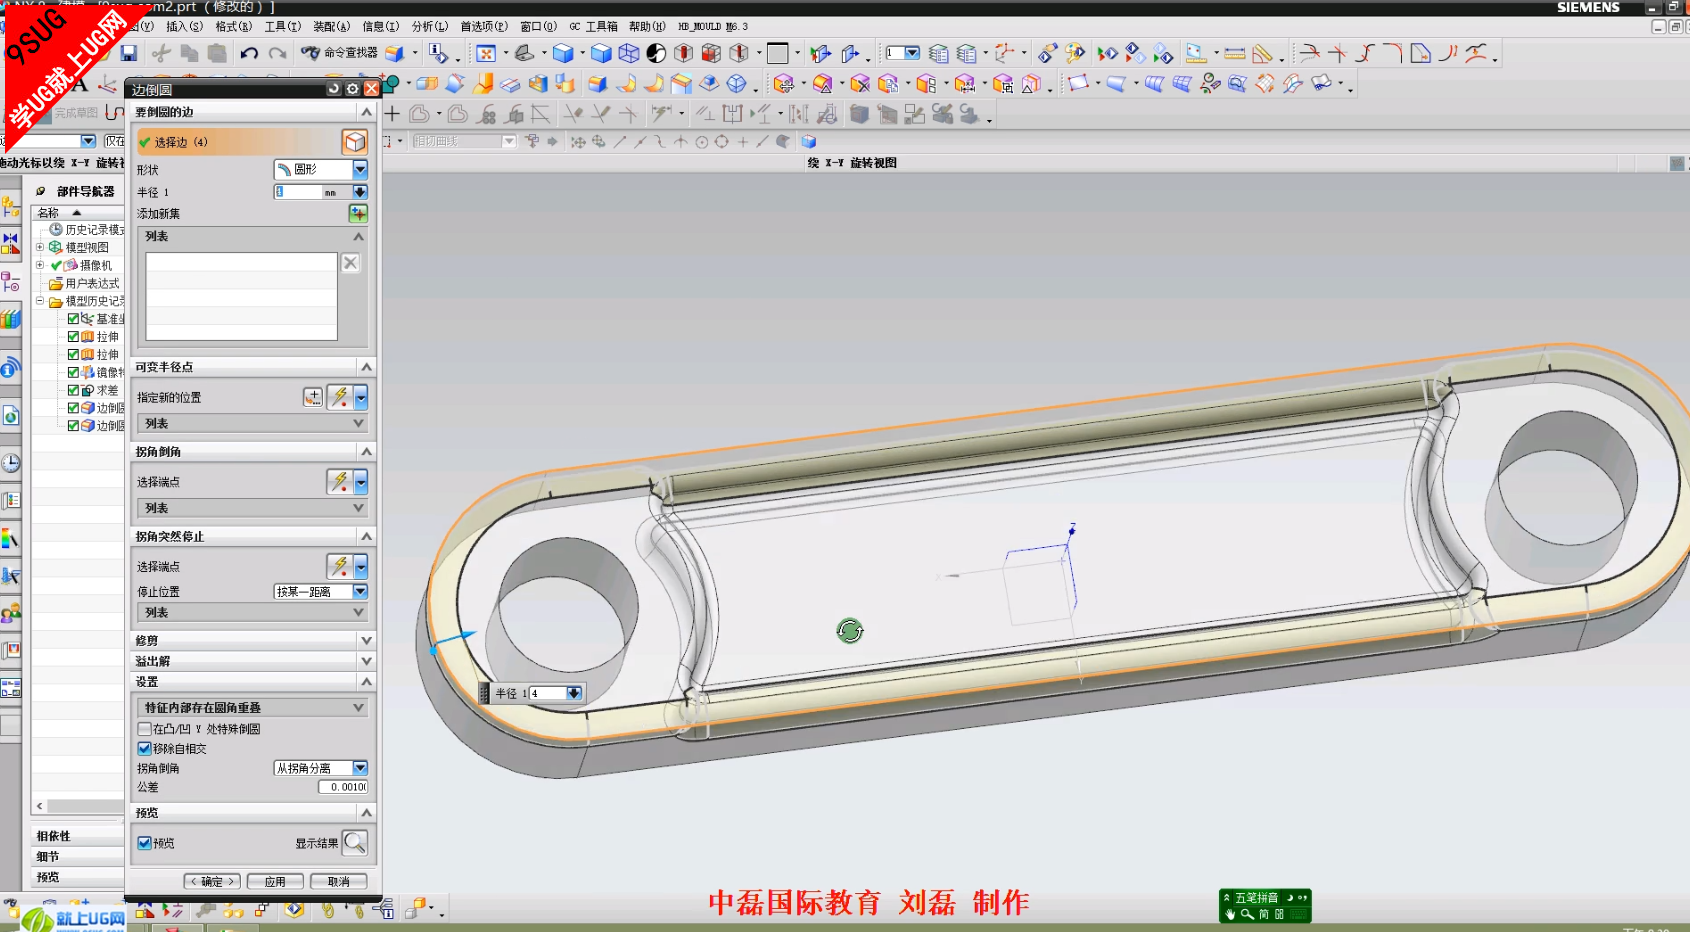Viewport: 1690px width, 932px height.
Task: Click the layer settings icon
Action: pyautogui.click(x=938, y=53)
